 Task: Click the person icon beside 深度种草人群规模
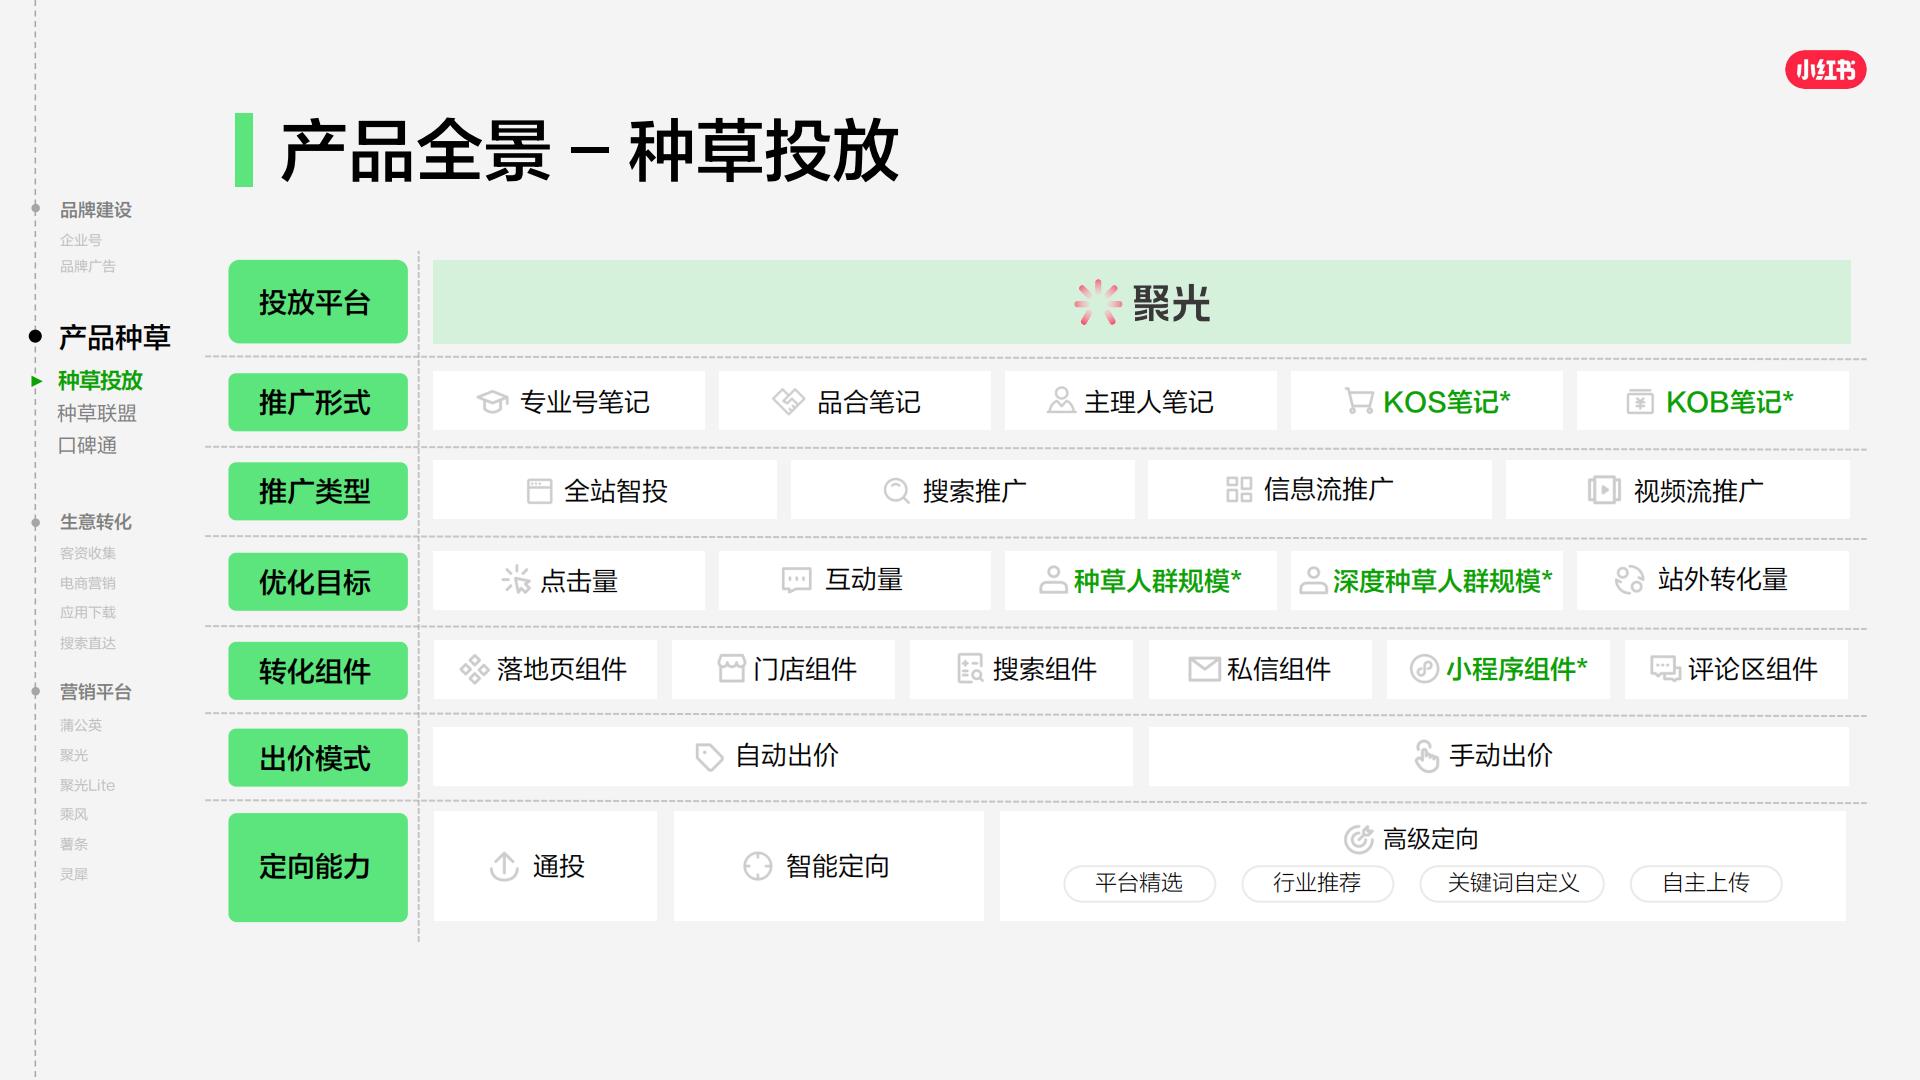pos(1313,580)
